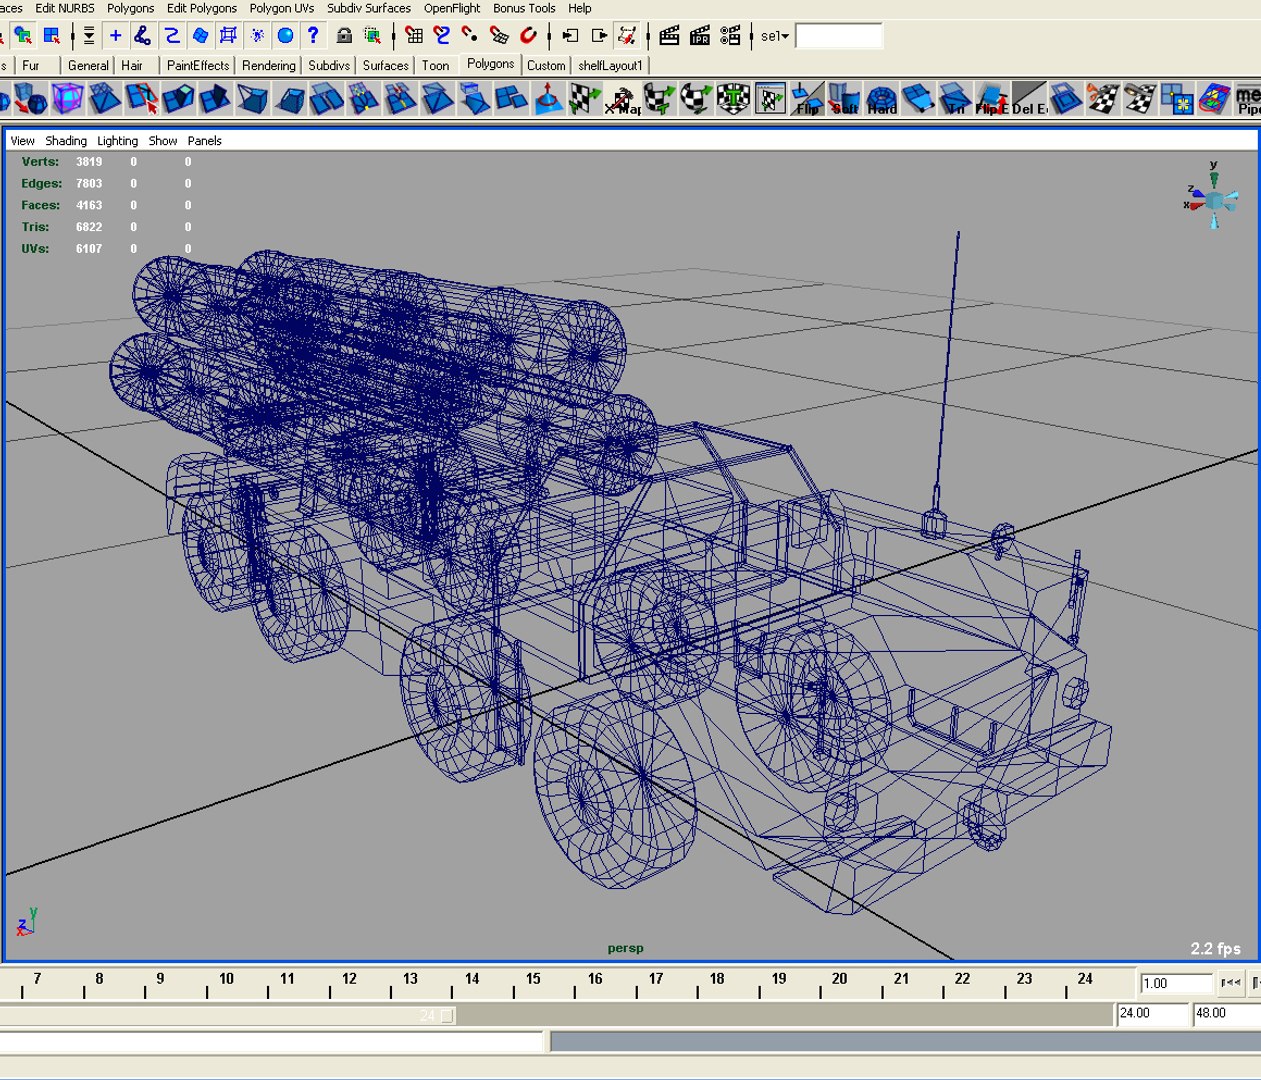
Task: Open the viewport View menu
Action: point(22,141)
